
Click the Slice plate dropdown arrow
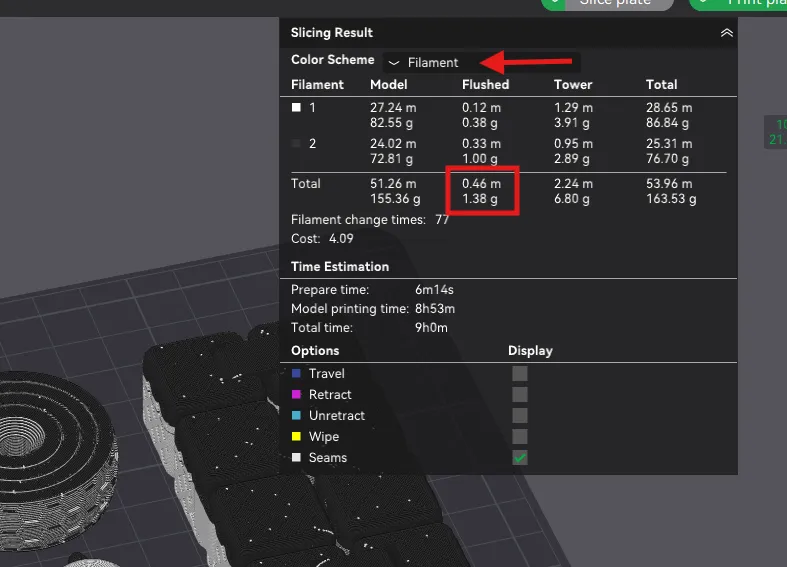(554, 3)
